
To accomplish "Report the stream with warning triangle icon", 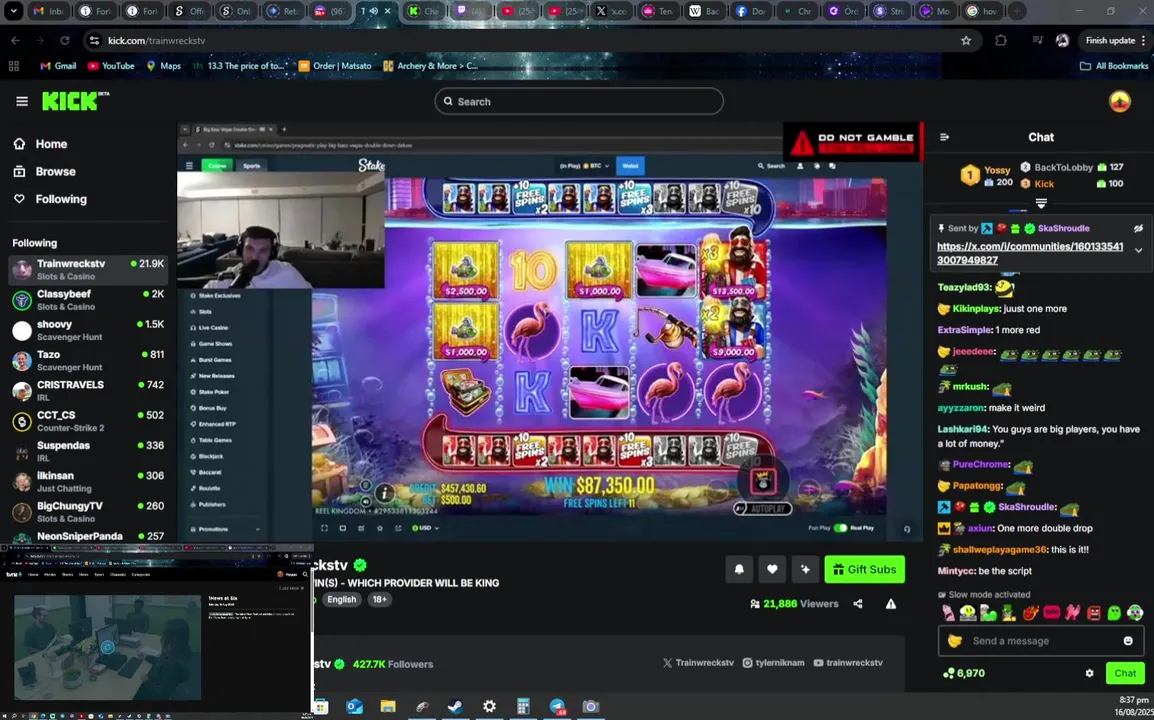I will click(x=891, y=604).
